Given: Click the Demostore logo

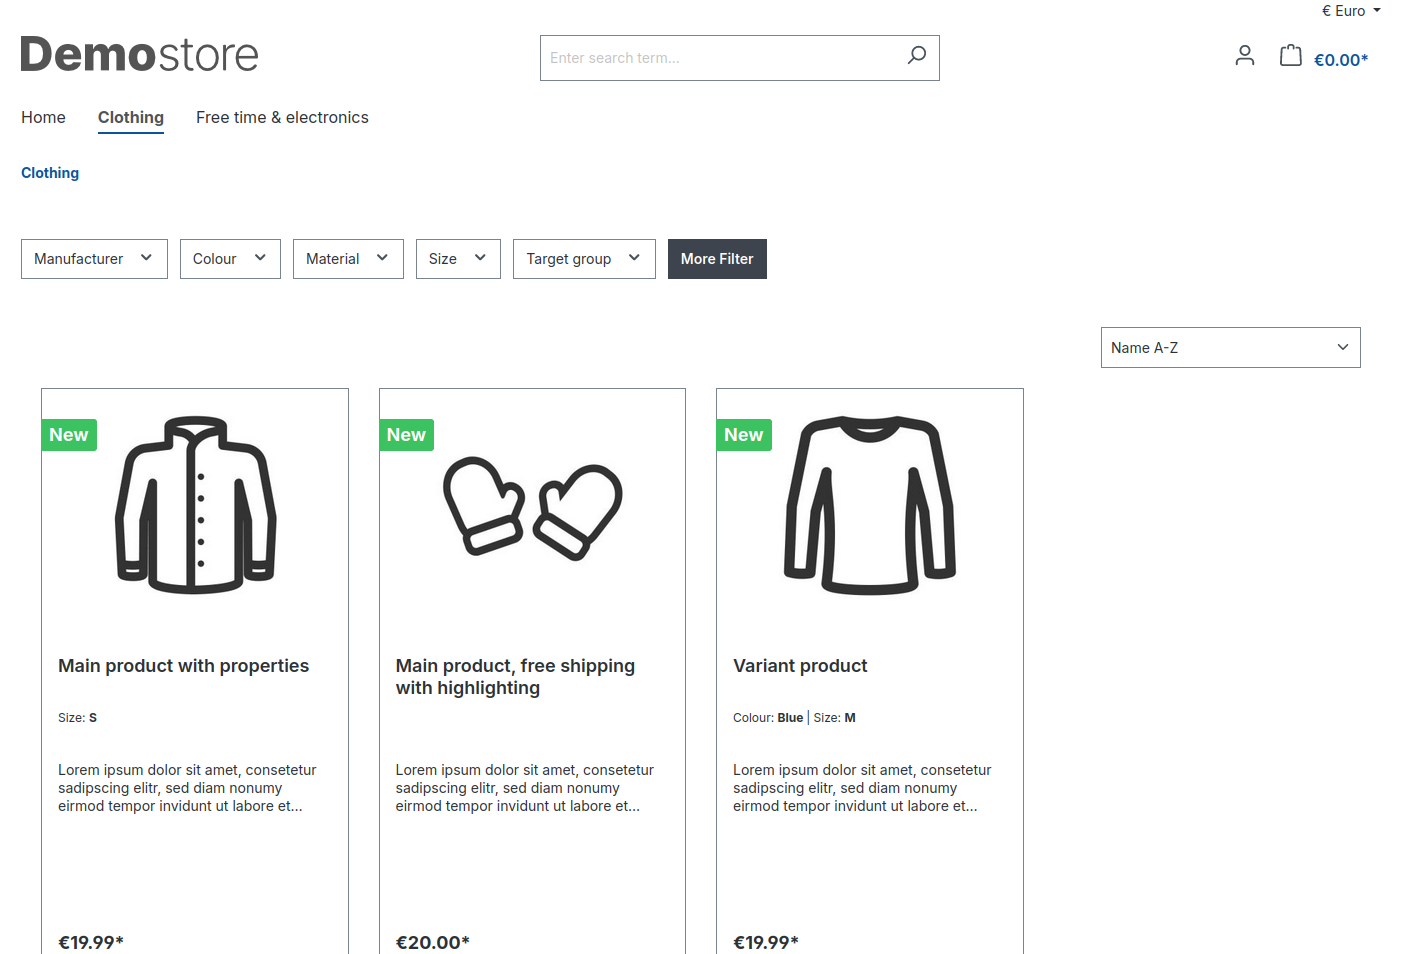Looking at the screenshot, I should pos(139,55).
